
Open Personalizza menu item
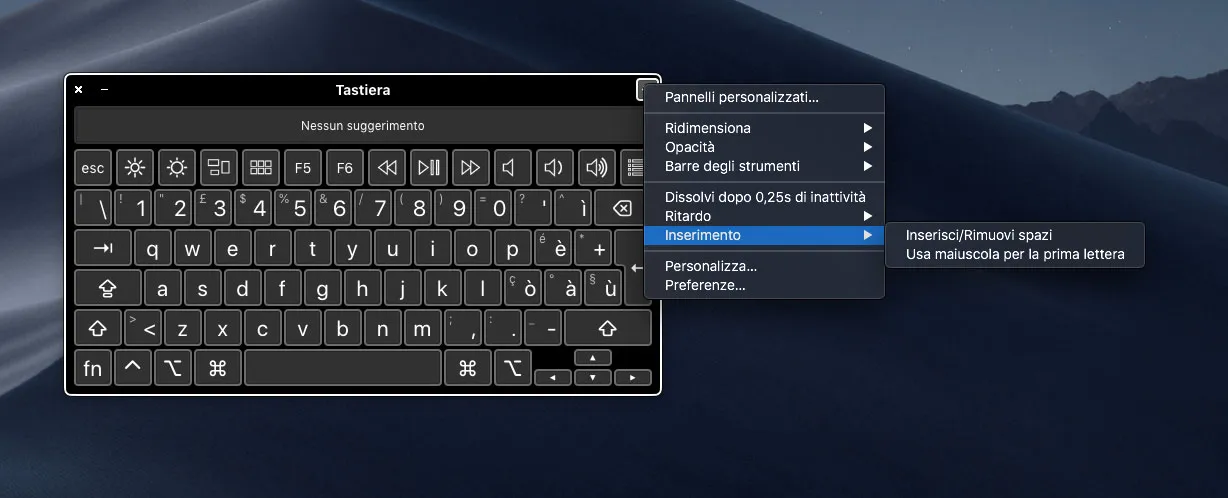(765, 266)
